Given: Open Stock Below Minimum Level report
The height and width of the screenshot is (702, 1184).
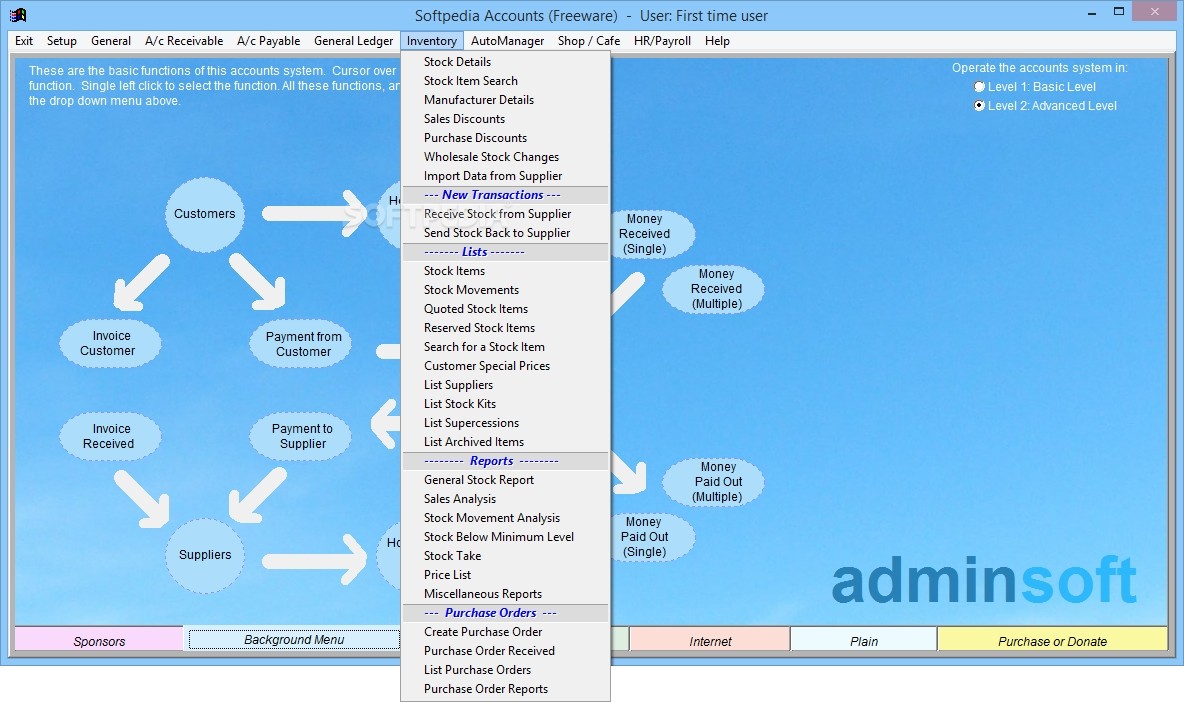Looking at the screenshot, I should (x=505, y=537).
